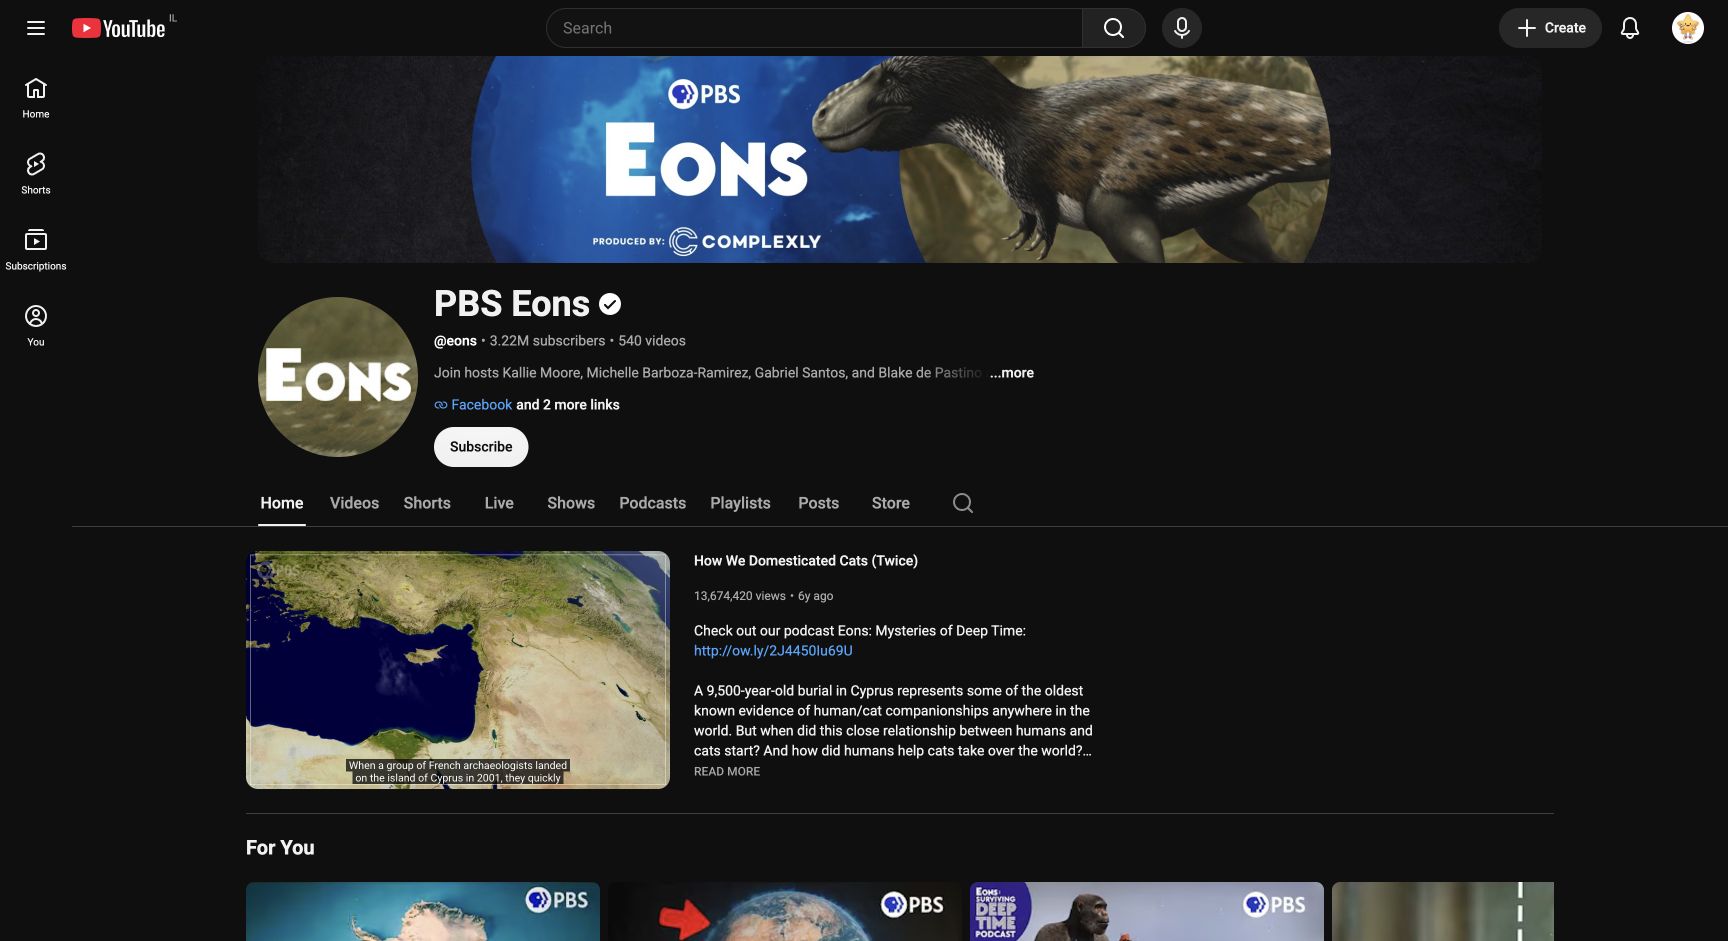Click the '3.22M subscribers' text

(547, 341)
